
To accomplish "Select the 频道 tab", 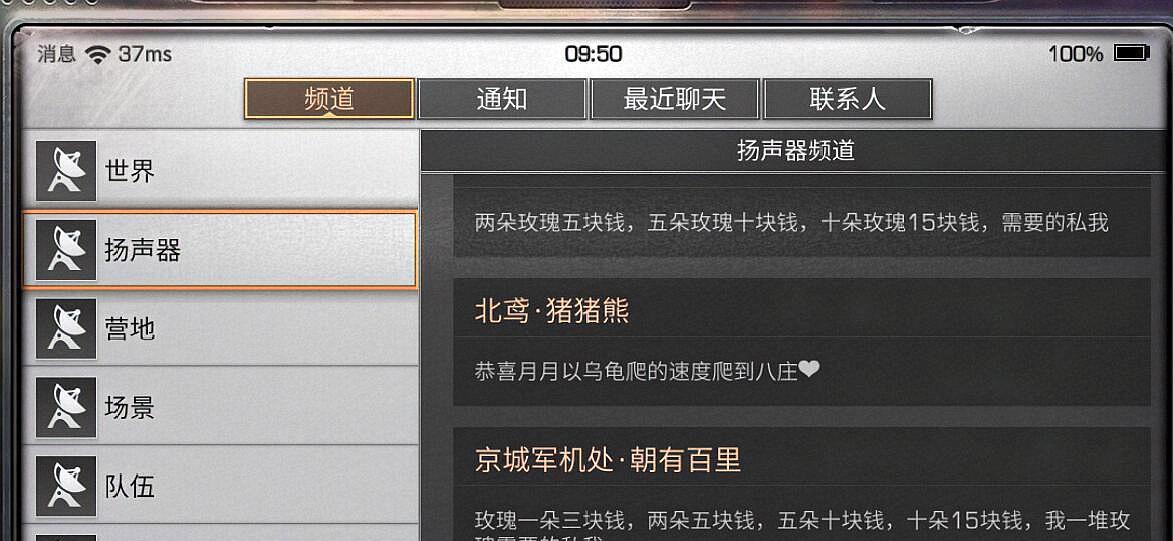I will pyautogui.click(x=329, y=99).
